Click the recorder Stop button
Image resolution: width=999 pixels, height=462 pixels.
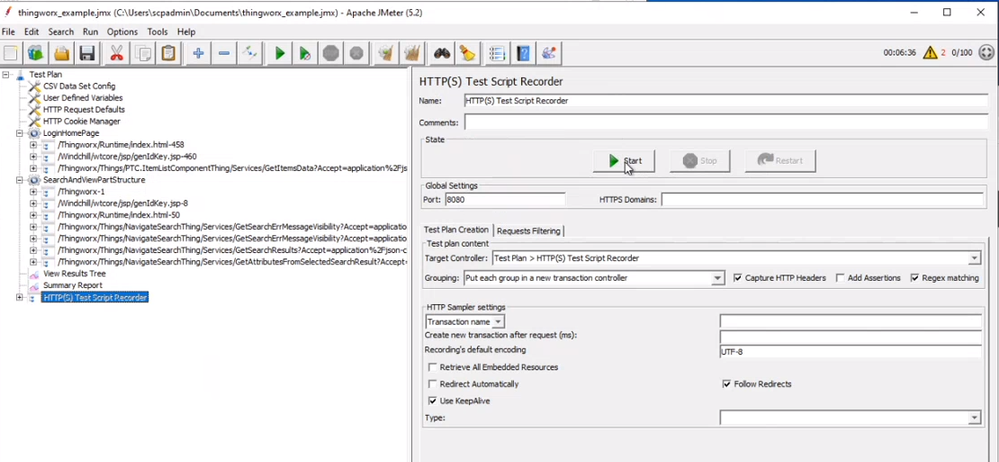coord(700,161)
